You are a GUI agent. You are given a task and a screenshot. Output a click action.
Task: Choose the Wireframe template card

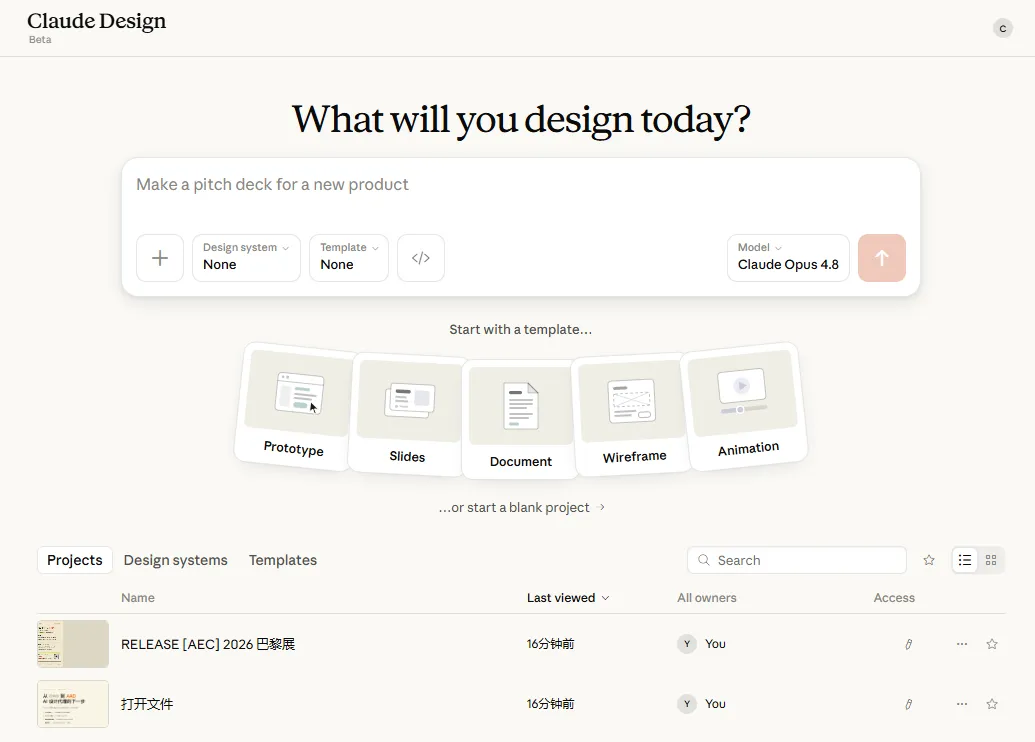pyautogui.click(x=634, y=414)
